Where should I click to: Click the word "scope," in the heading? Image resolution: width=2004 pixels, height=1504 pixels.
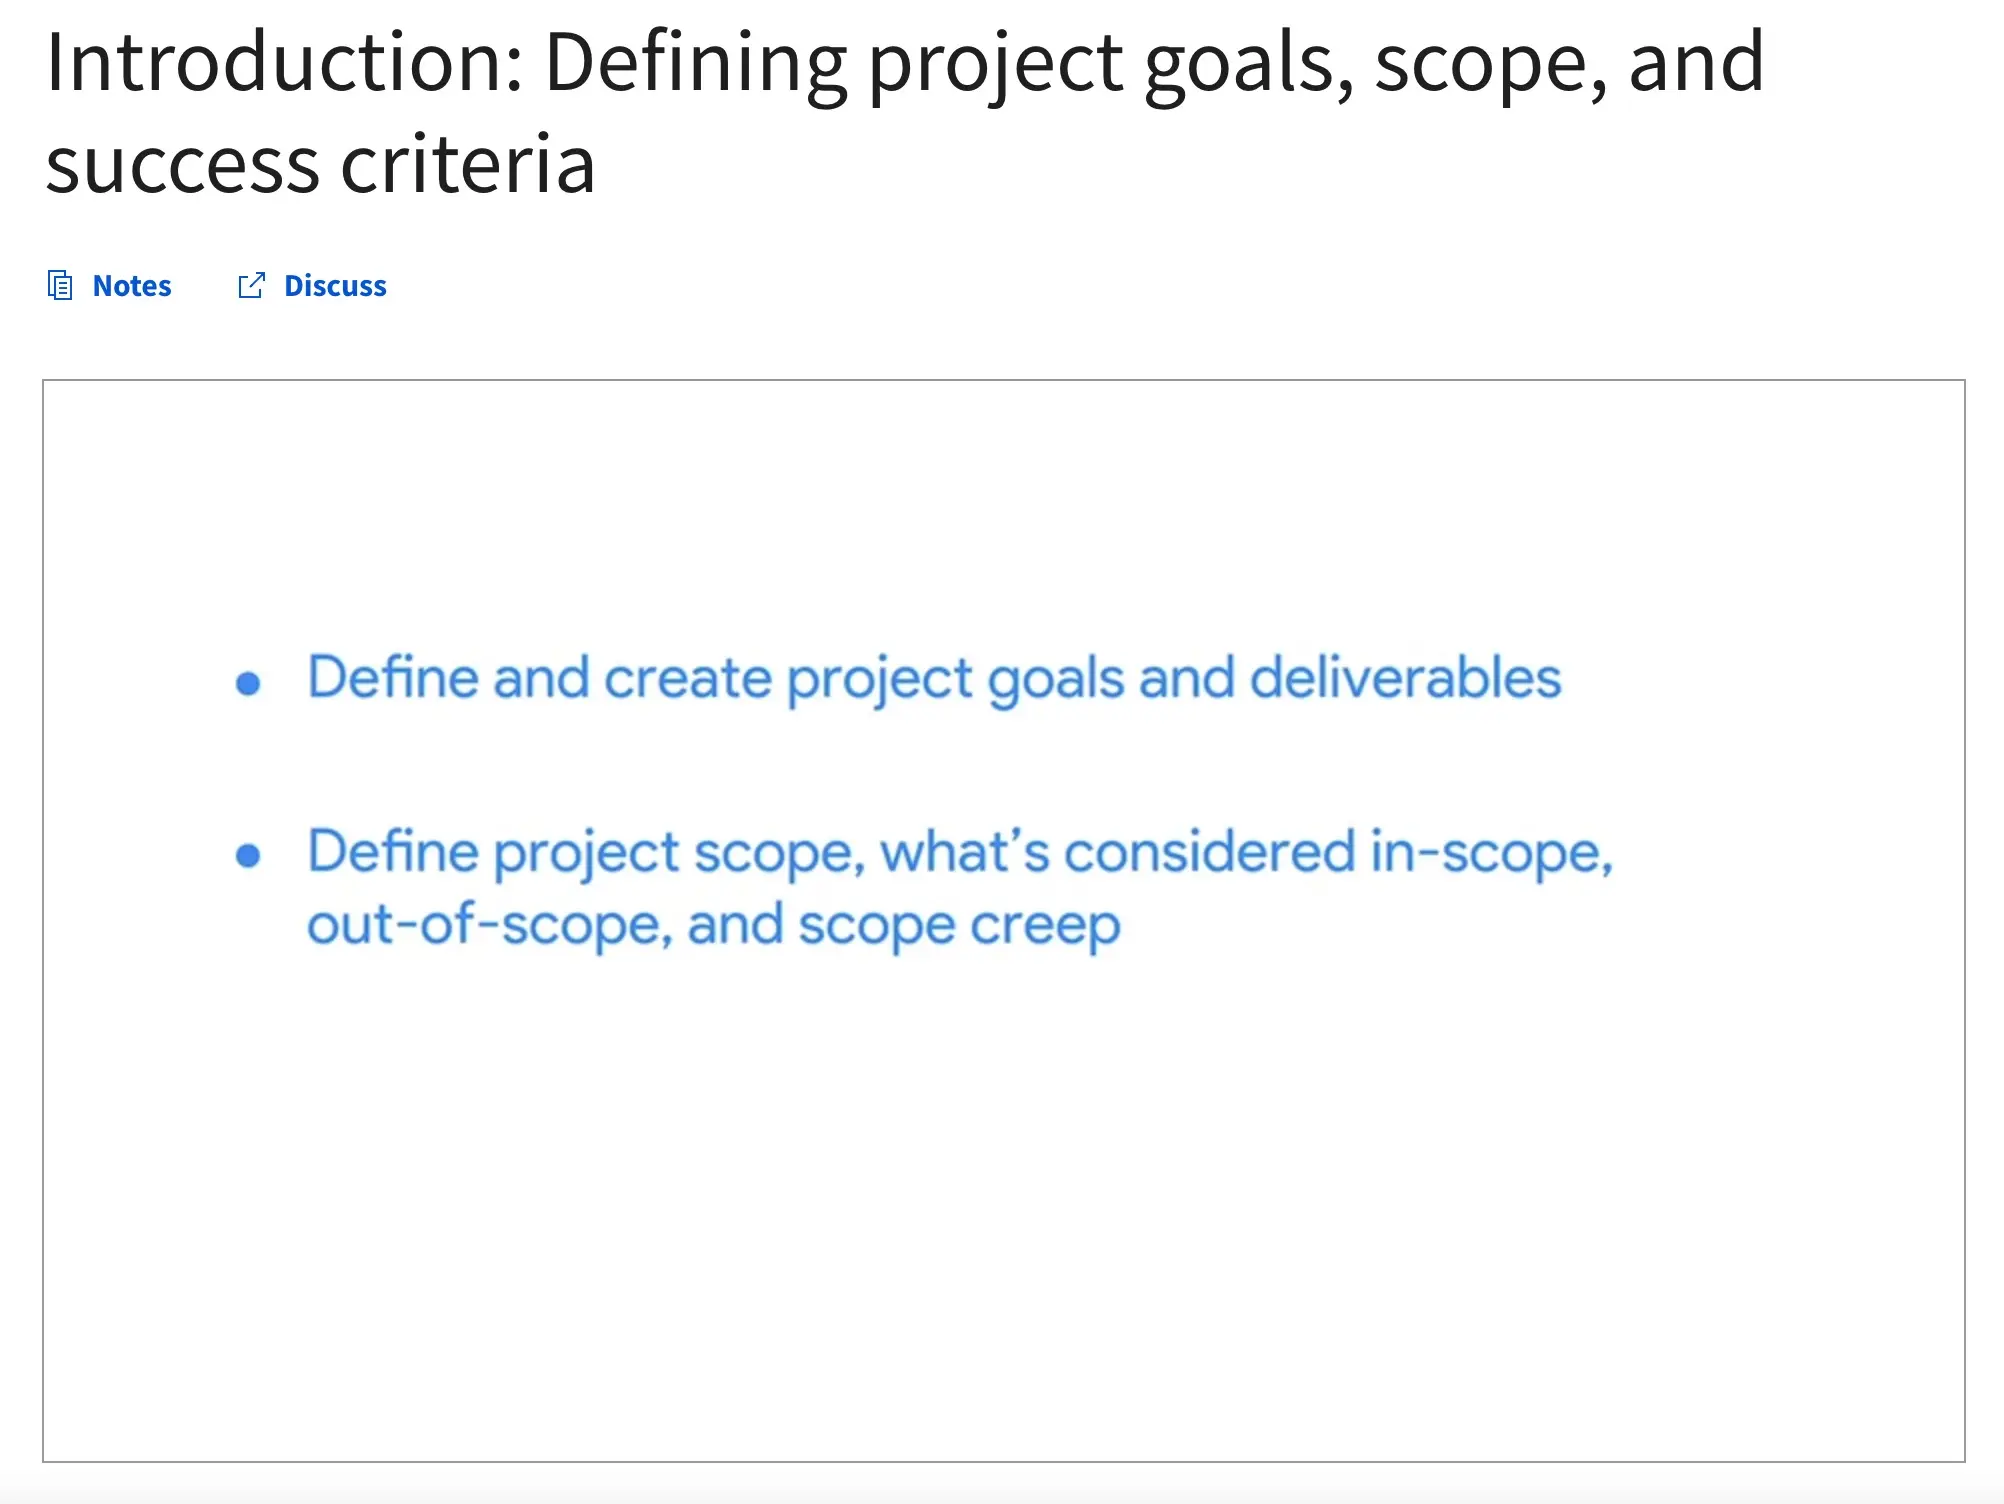tap(1490, 64)
